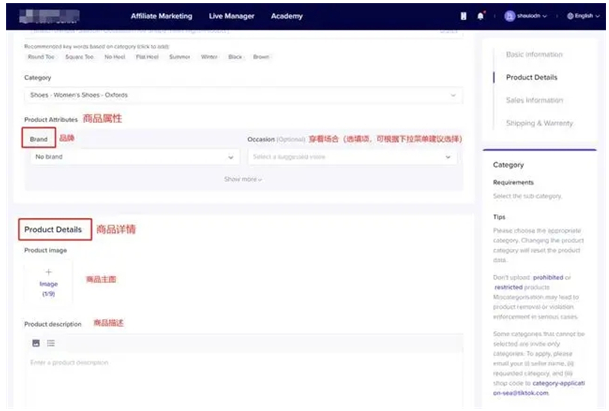Add the Round Toe keyword chip

point(42,57)
